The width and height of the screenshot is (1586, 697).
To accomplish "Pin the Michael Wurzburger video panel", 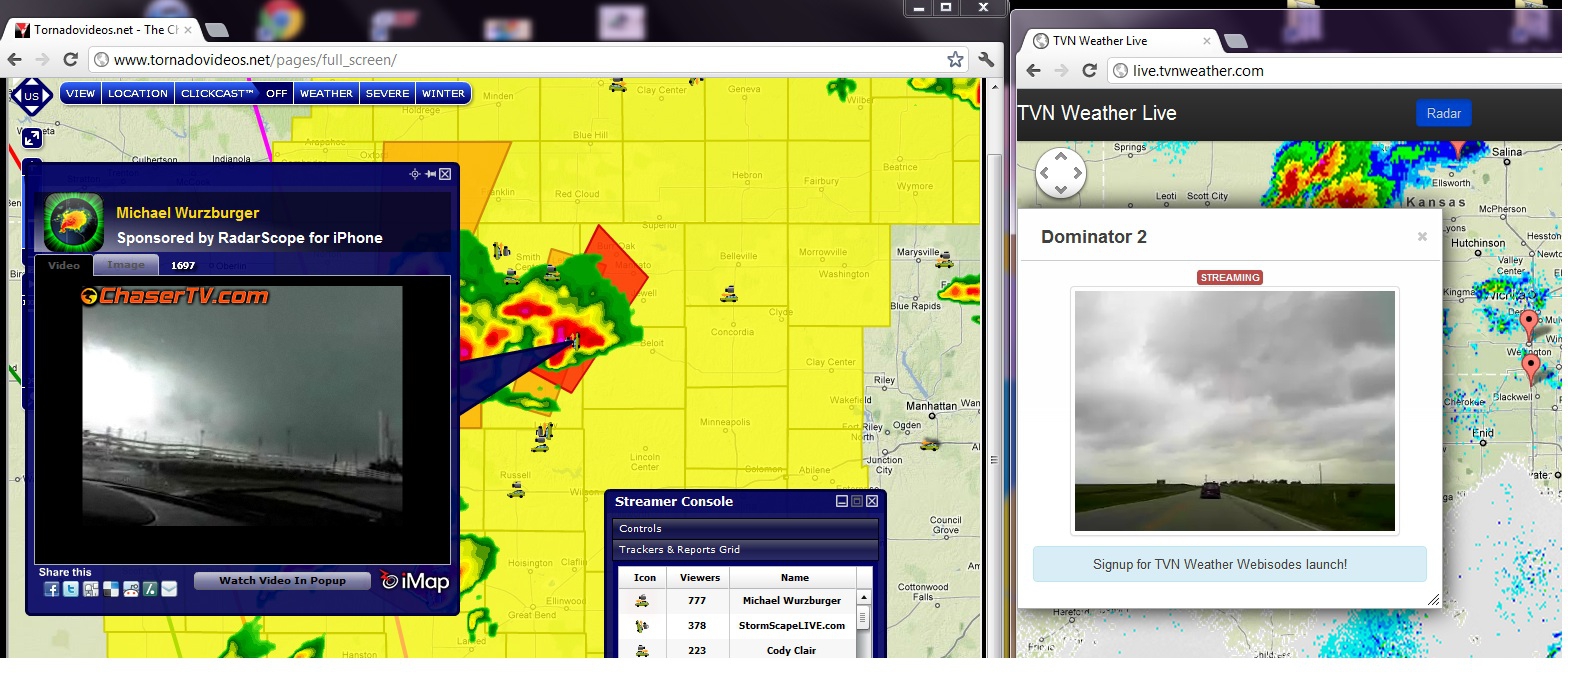I will pos(431,174).
